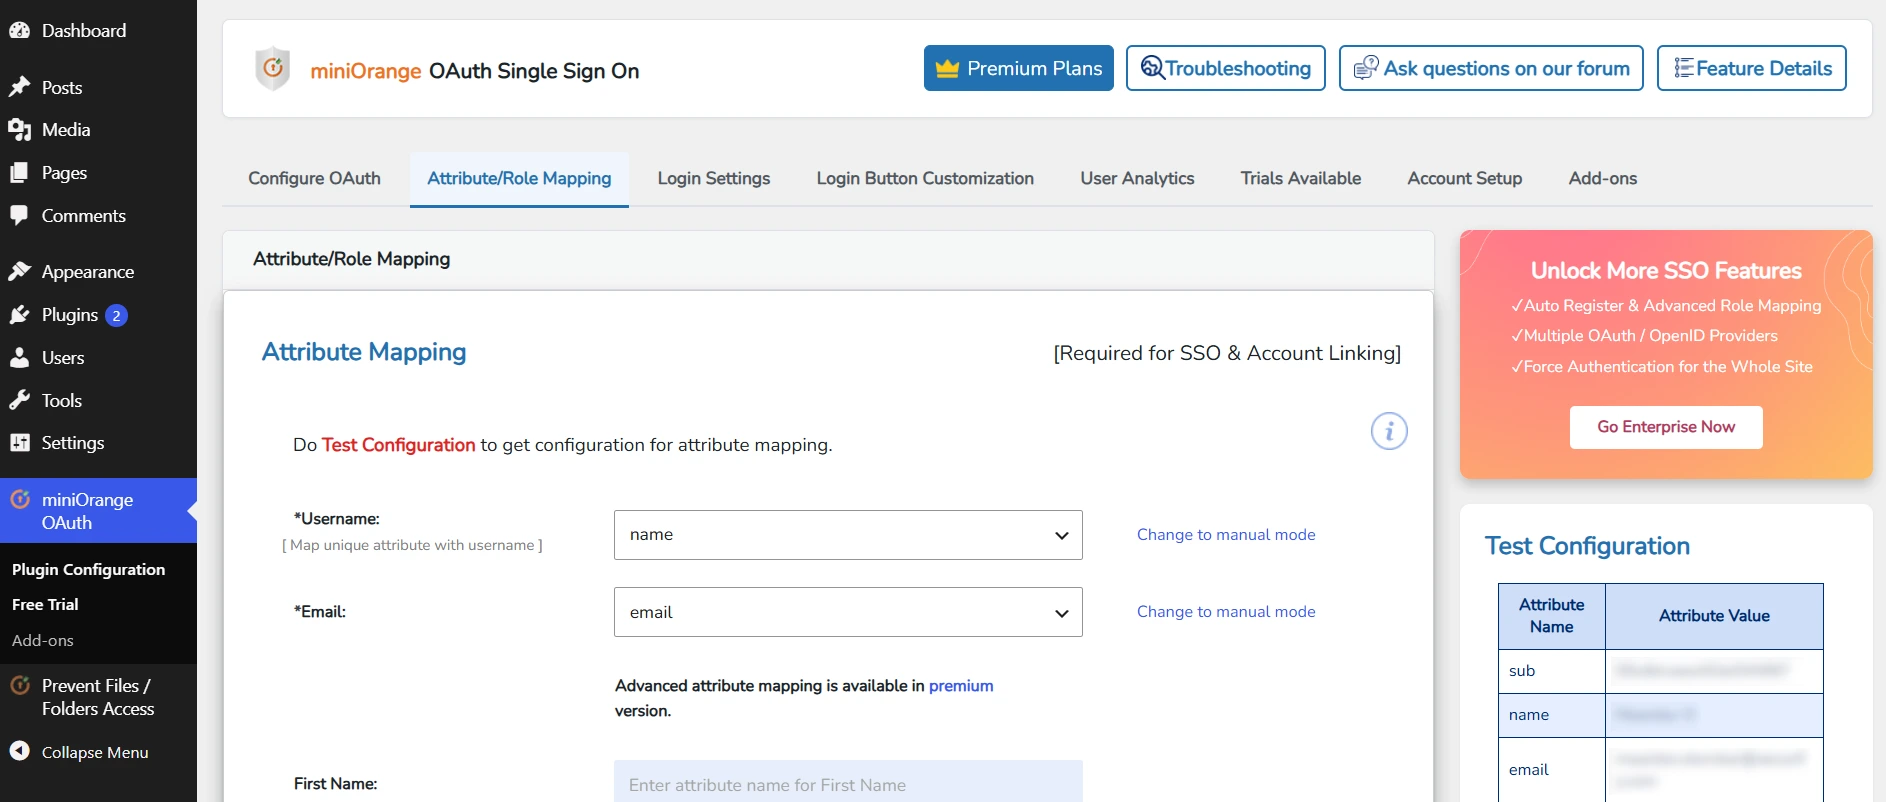Click the Collapse Menu arrow icon
The width and height of the screenshot is (1886, 802).
coord(20,751)
